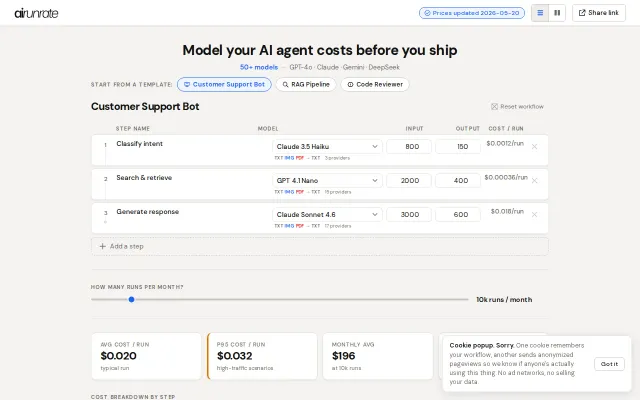
Task: Click the chat icon in Customer Support Bot chip
Action: click(187, 84)
